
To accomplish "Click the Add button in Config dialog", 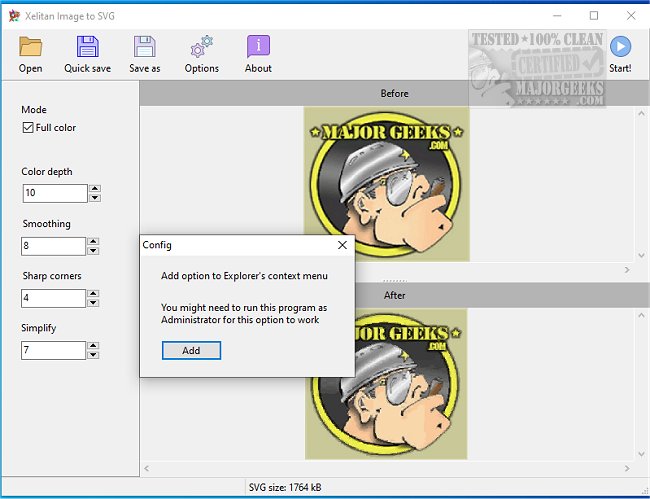I will 191,351.
